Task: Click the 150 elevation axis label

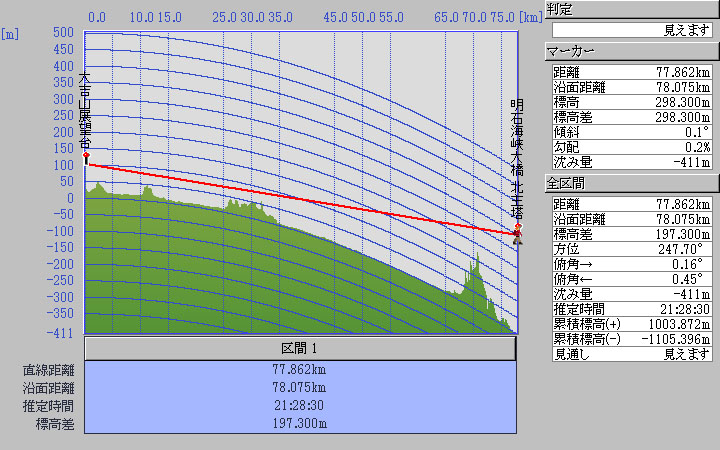Action: [63, 148]
